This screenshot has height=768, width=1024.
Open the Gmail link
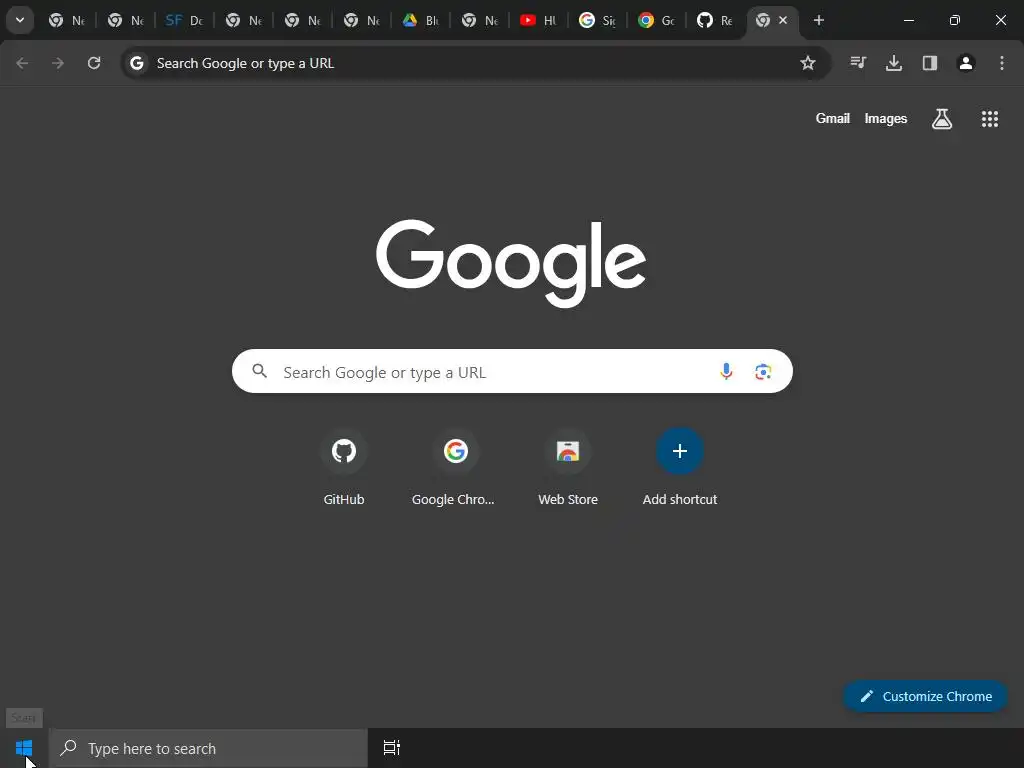[833, 118]
